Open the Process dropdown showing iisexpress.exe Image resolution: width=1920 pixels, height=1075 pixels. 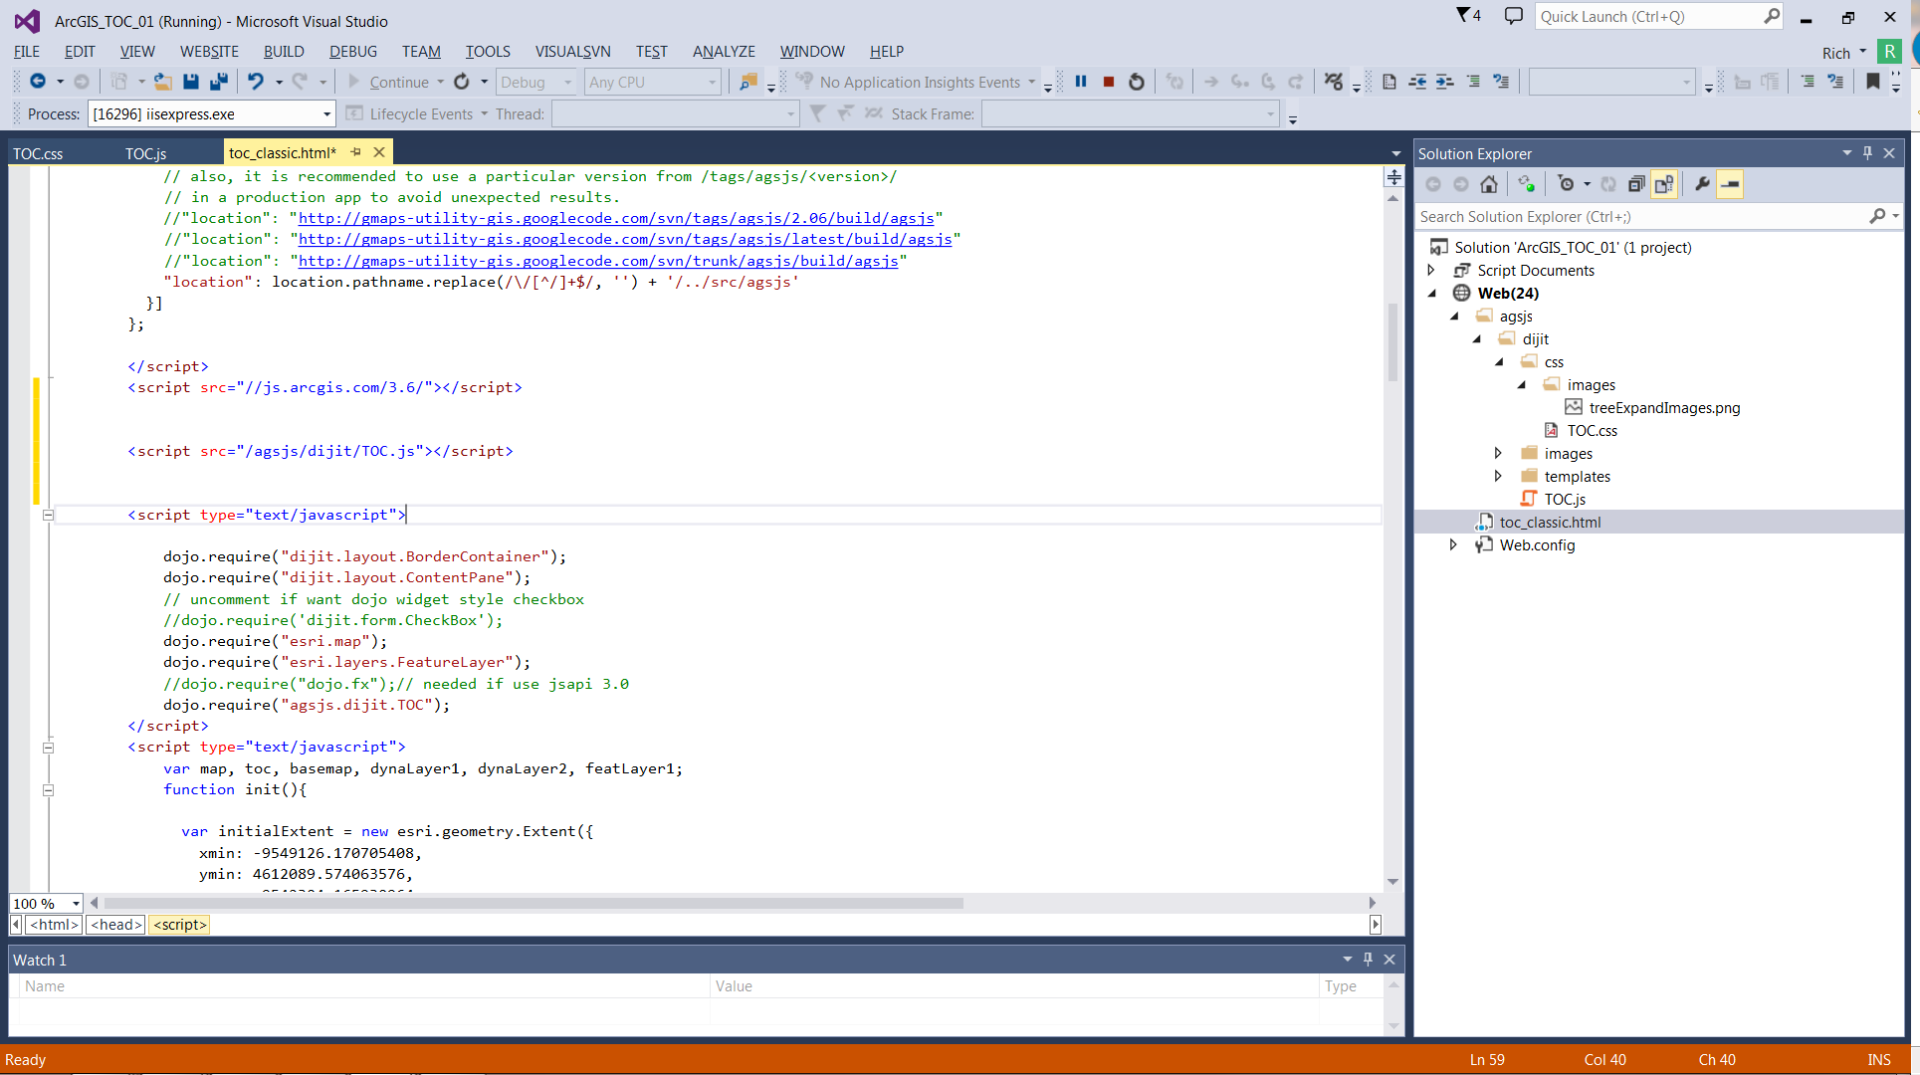tap(326, 114)
